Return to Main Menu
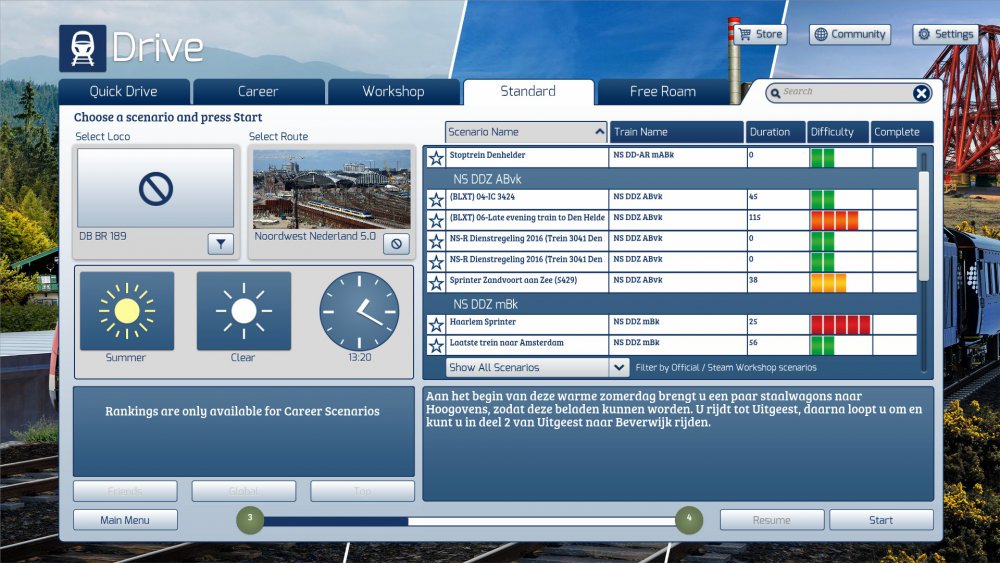 125,520
